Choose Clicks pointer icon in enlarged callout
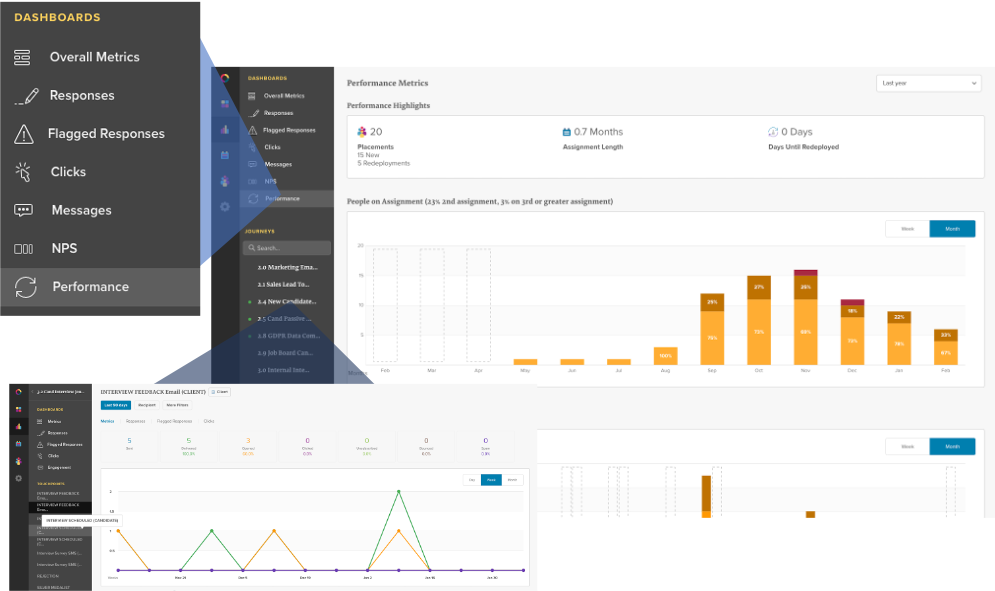This screenshot has height=591, width=995. pos(23,172)
